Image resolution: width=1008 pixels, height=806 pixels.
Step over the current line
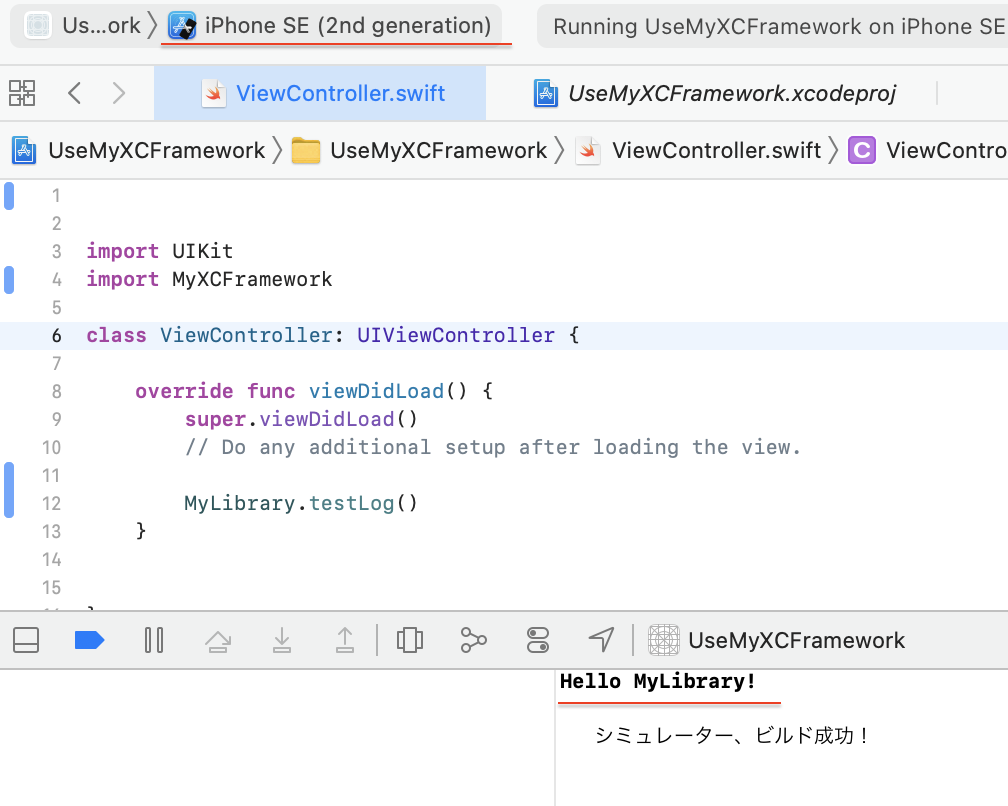pyautogui.click(x=218, y=640)
